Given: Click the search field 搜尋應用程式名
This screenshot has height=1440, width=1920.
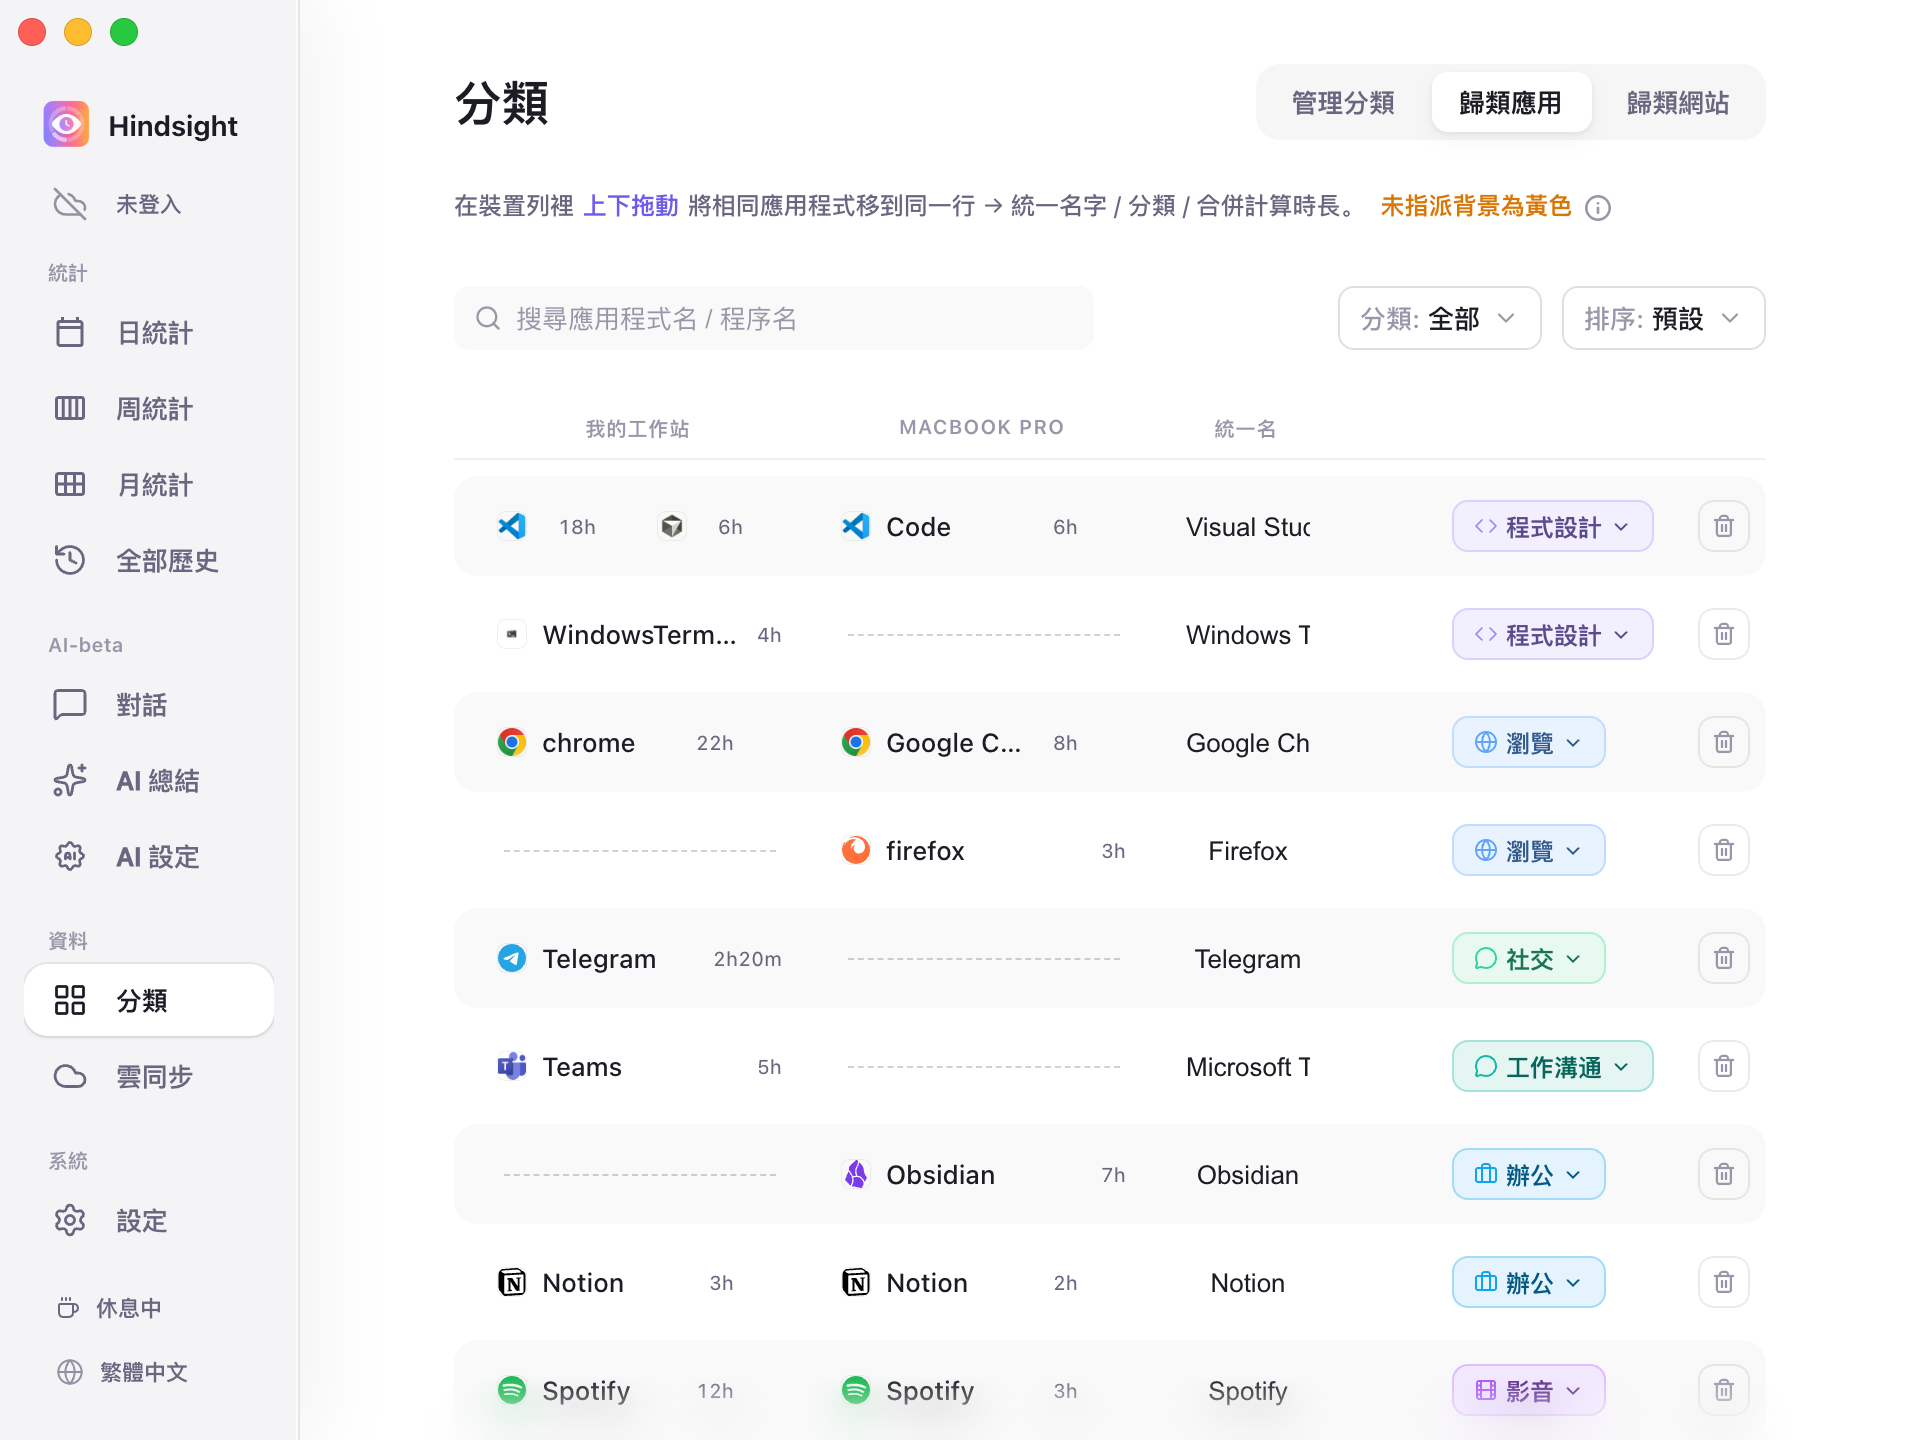Looking at the screenshot, I should click(x=773, y=318).
